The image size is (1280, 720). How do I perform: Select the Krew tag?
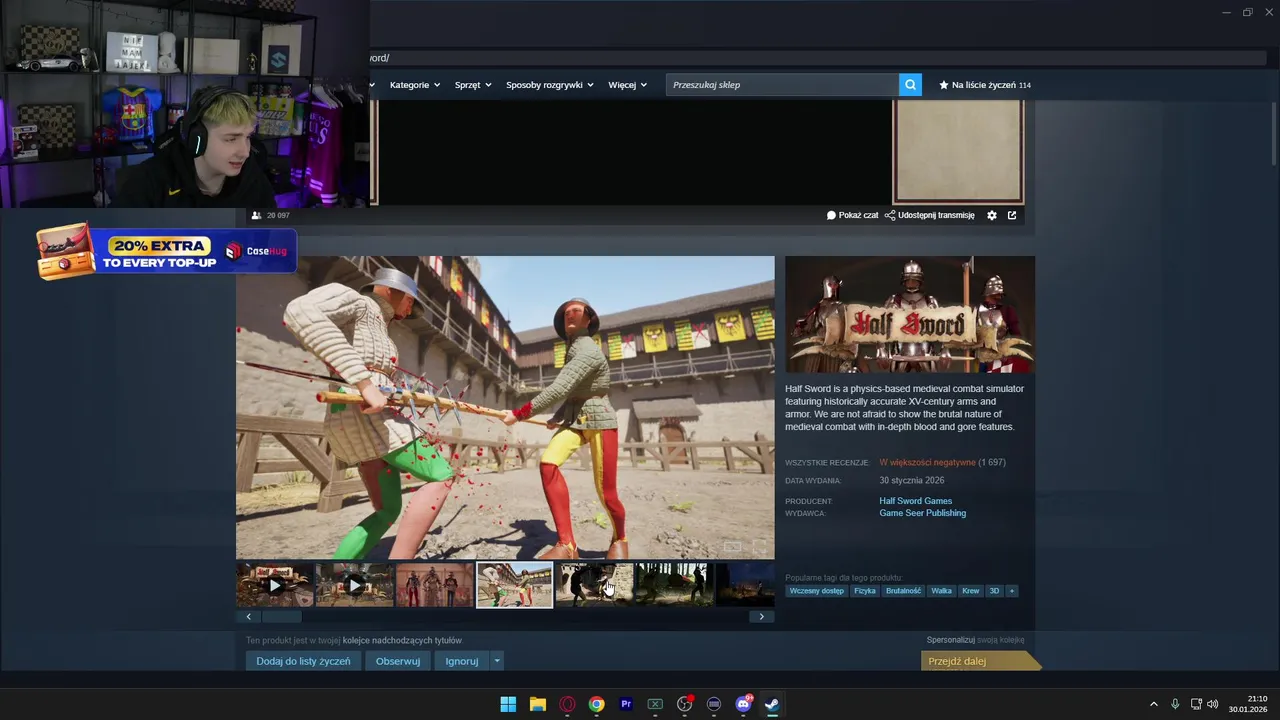click(971, 591)
